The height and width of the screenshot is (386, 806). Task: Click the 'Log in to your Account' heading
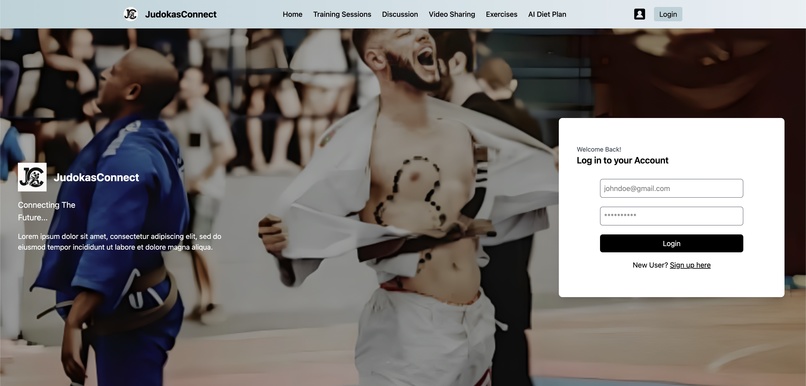pyautogui.click(x=622, y=160)
